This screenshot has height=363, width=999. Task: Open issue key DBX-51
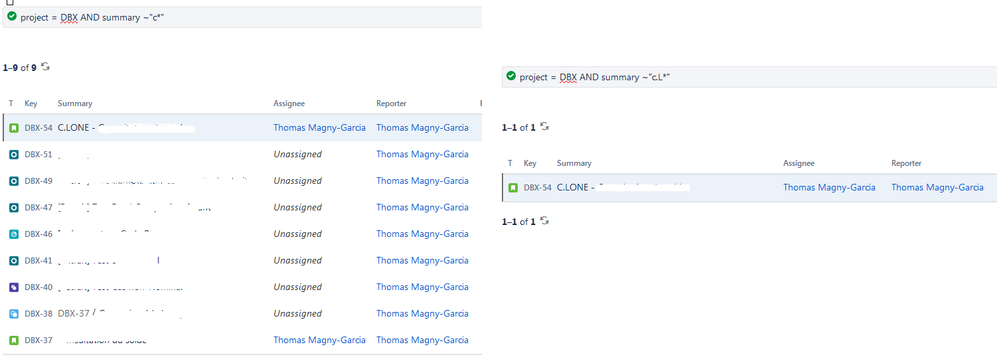(38, 154)
